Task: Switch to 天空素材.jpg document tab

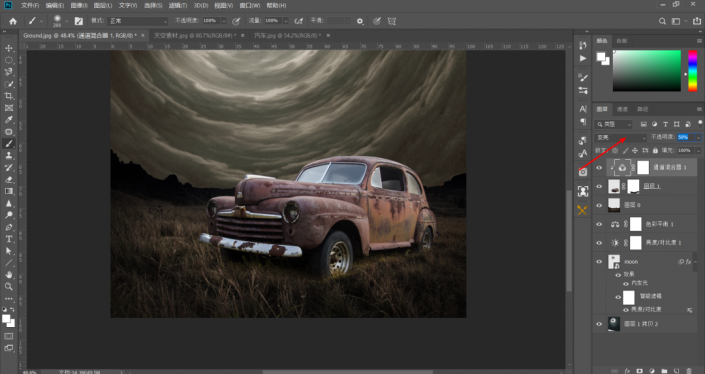Action: coord(195,36)
